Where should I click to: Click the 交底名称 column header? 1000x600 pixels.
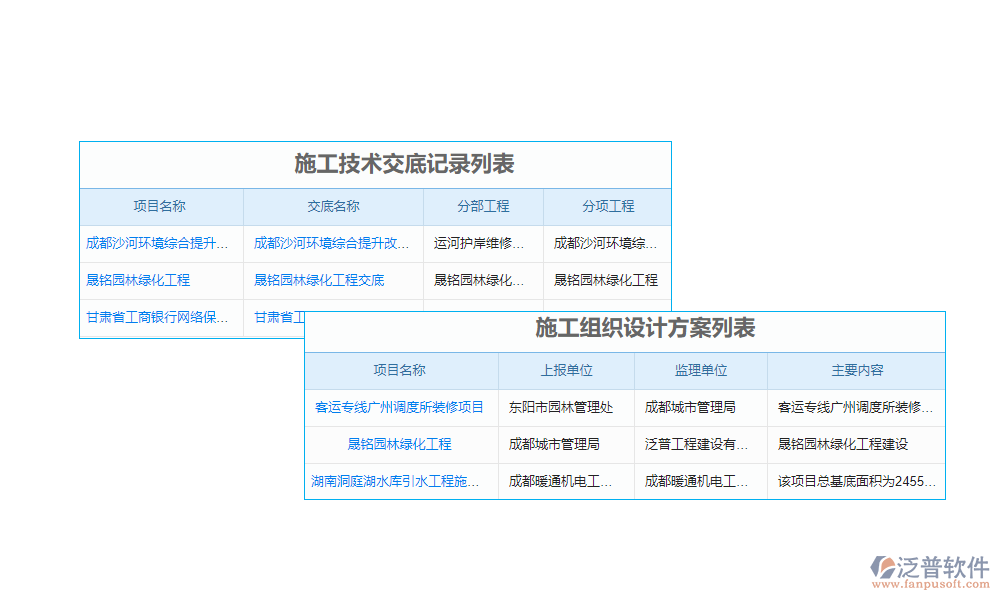(x=334, y=206)
